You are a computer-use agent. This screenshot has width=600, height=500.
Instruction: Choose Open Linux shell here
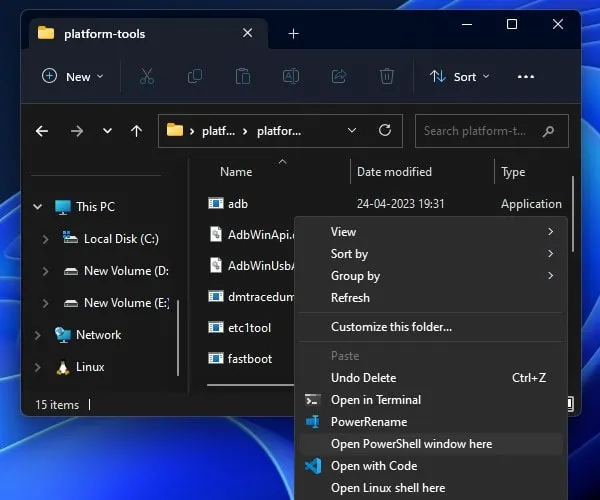click(x=431, y=488)
